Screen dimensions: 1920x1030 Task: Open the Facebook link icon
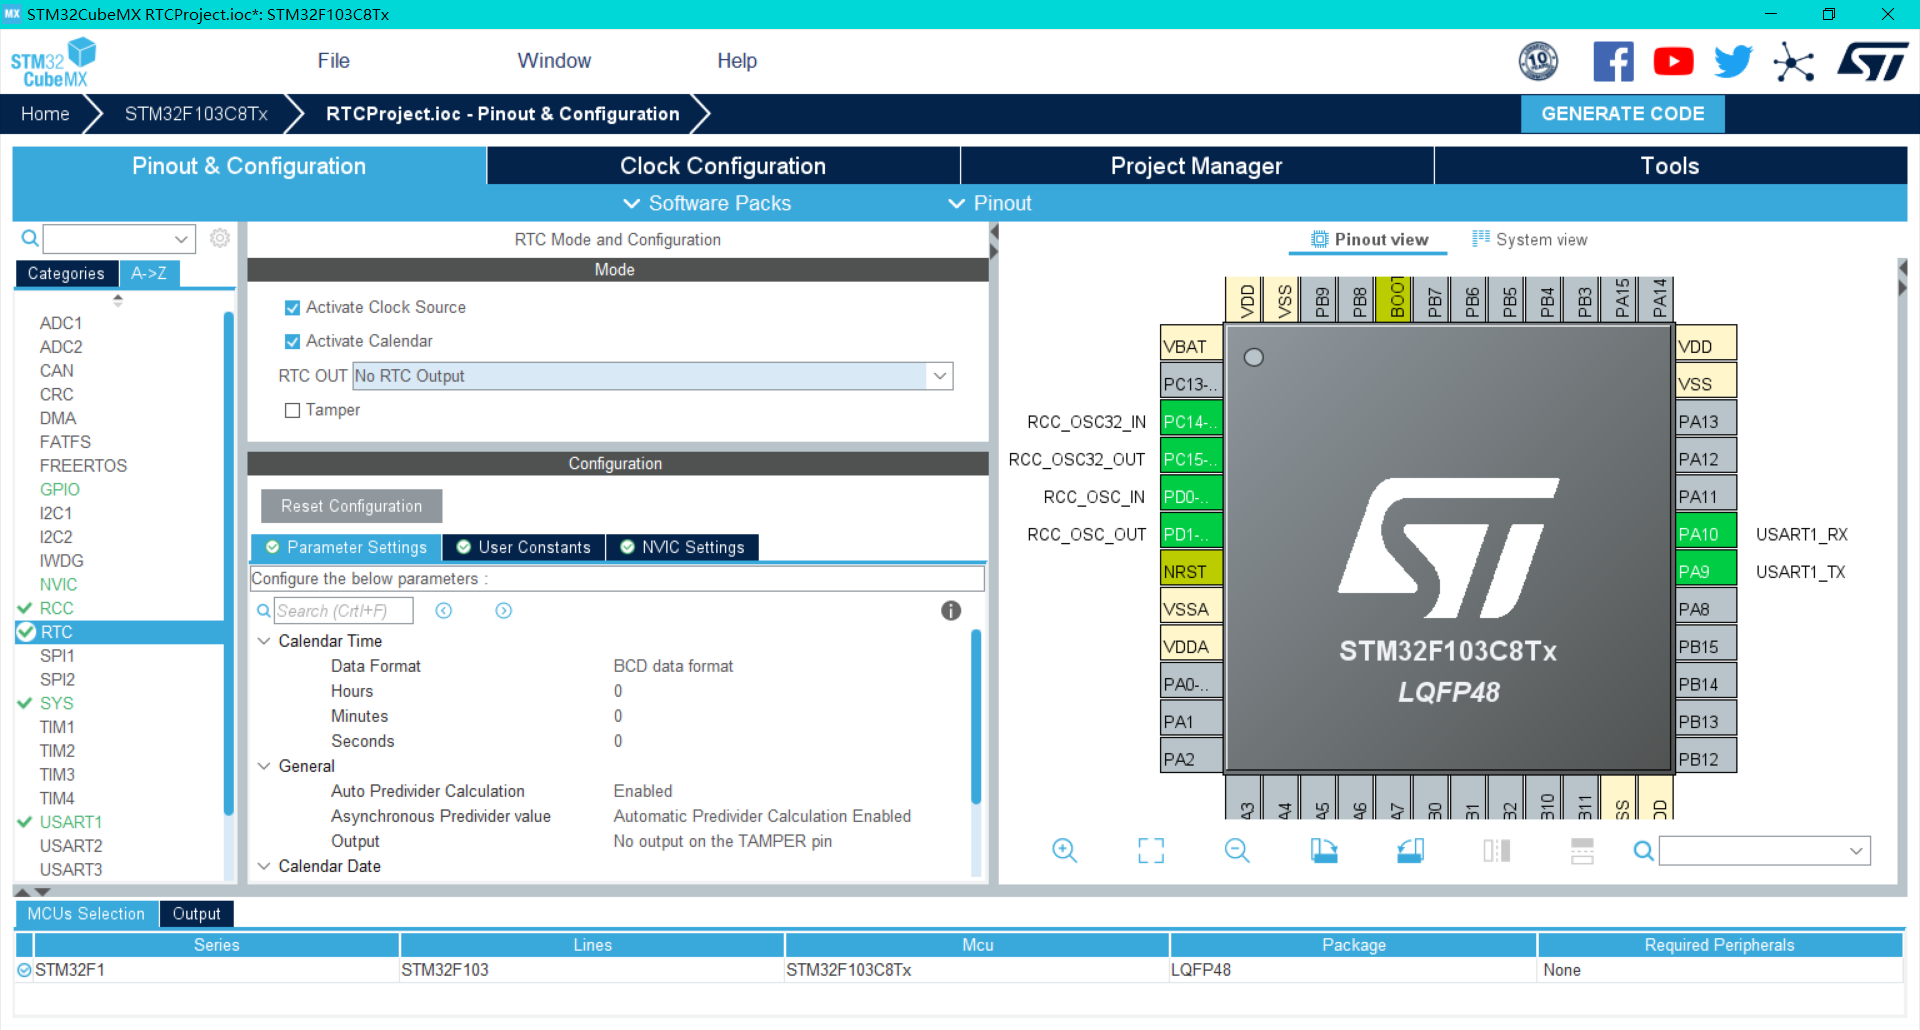(x=1613, y=60)
